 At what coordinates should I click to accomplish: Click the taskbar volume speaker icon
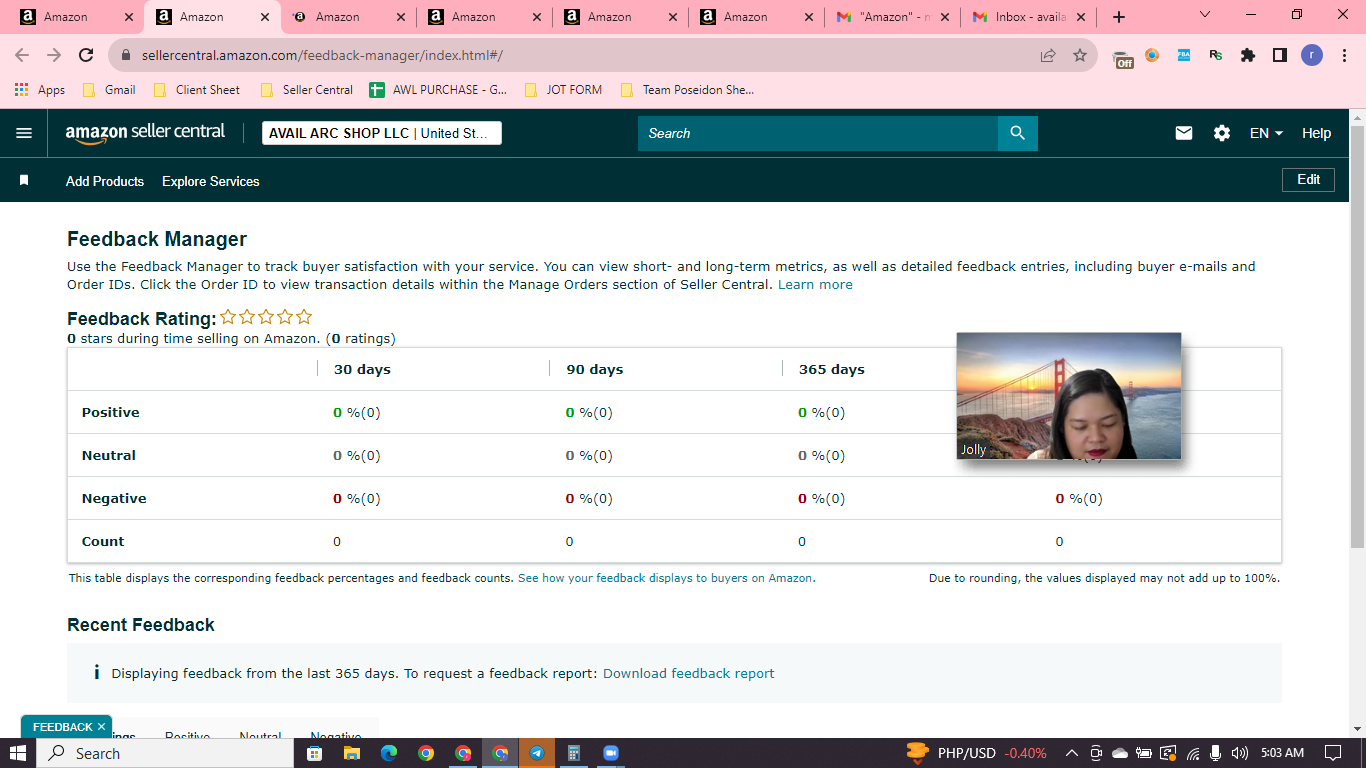[x=1240, y=753]
